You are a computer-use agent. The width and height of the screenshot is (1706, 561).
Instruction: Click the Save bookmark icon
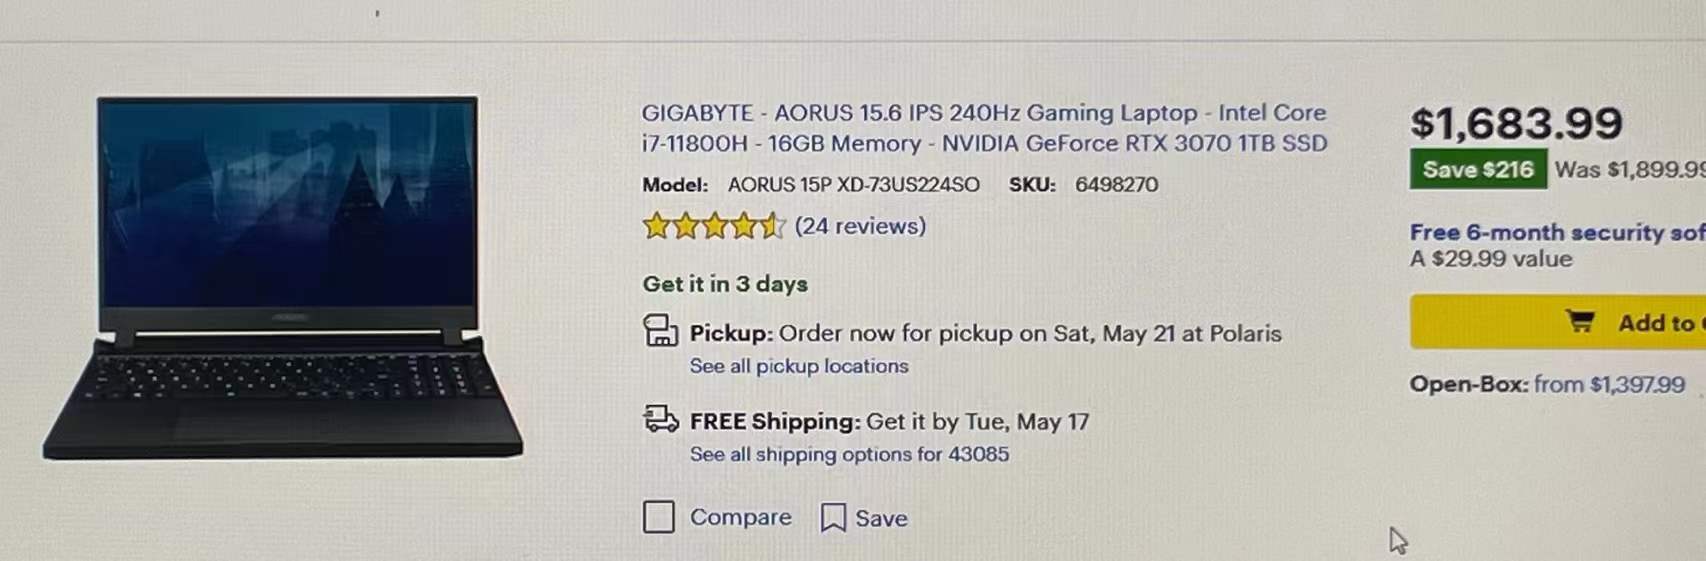click(832, 518)
